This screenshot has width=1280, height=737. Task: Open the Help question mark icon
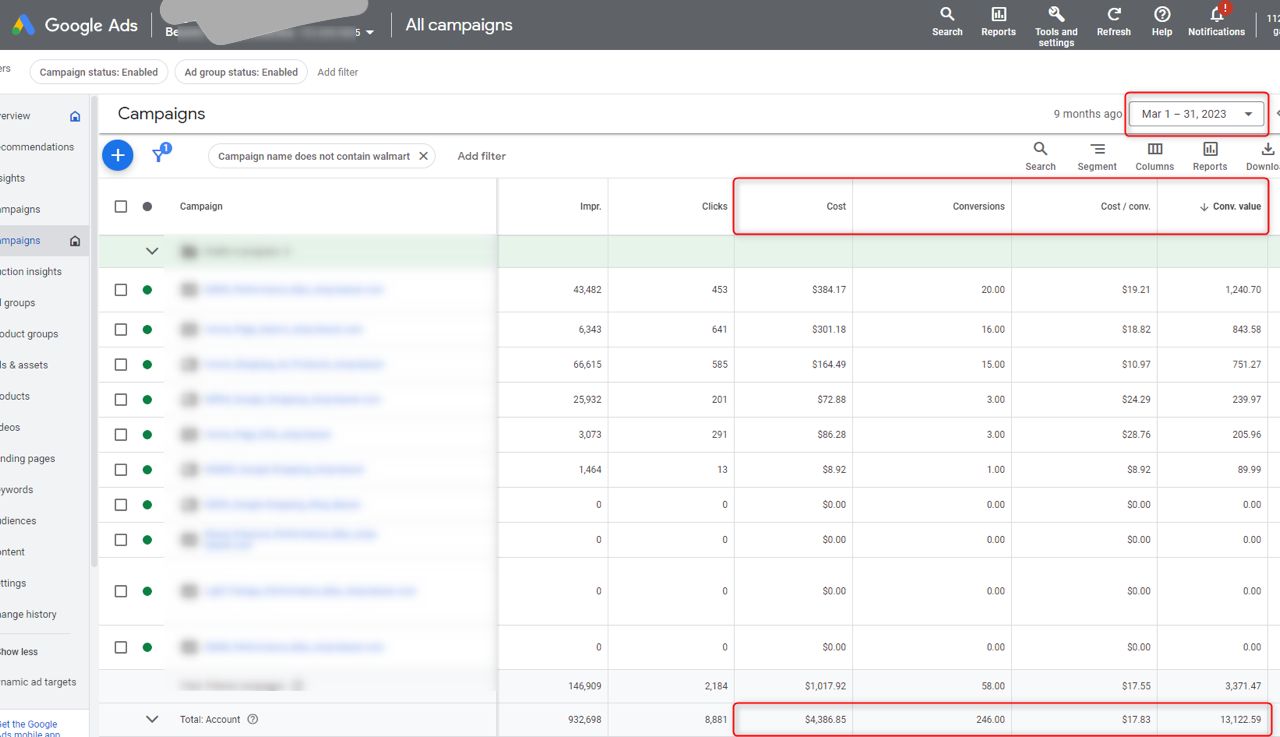click(x=1162, y=15)
